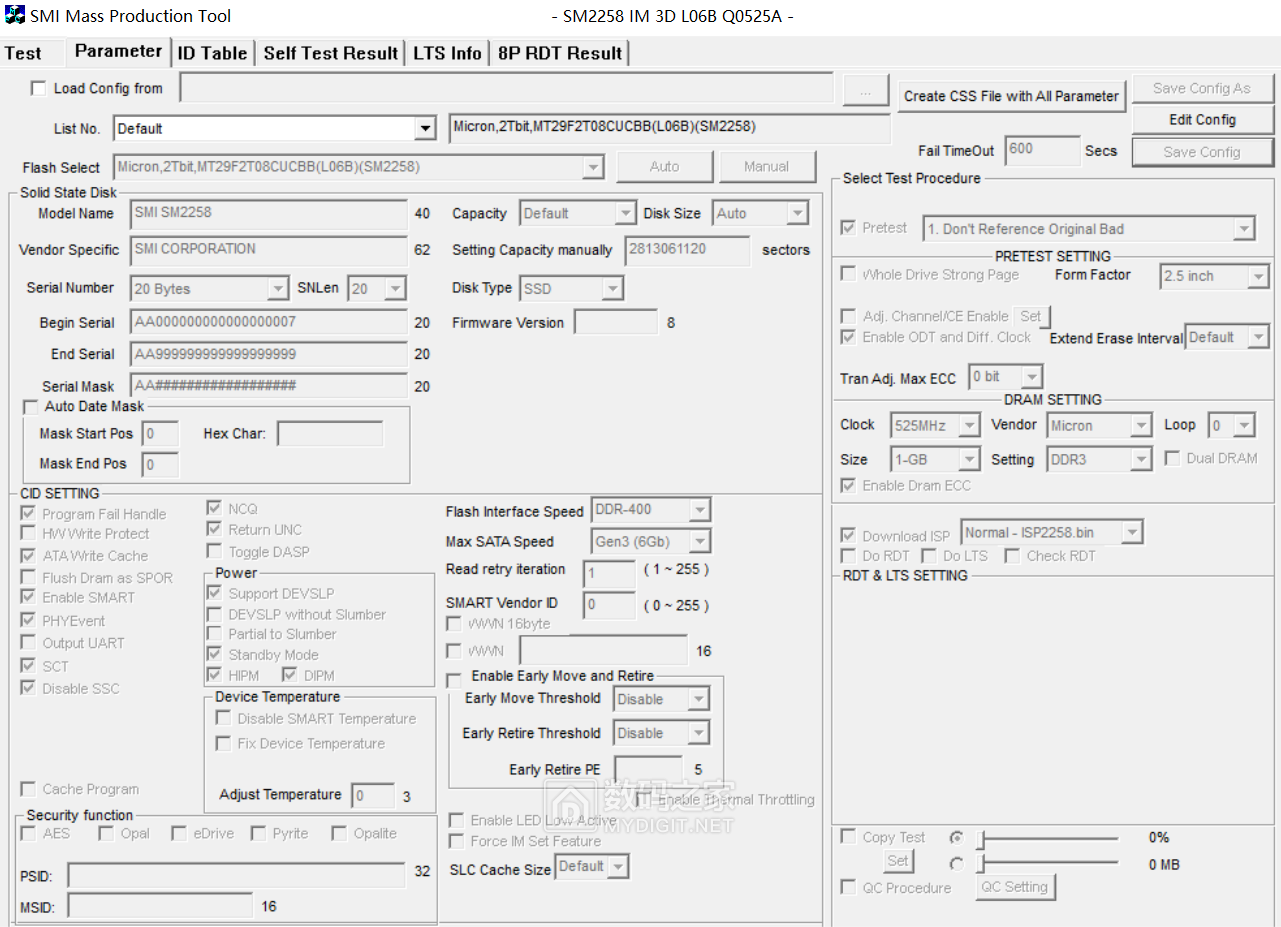
Task: Click the SMI app icon in title bar
Action: pyautogui.click(x=15, y=16)
